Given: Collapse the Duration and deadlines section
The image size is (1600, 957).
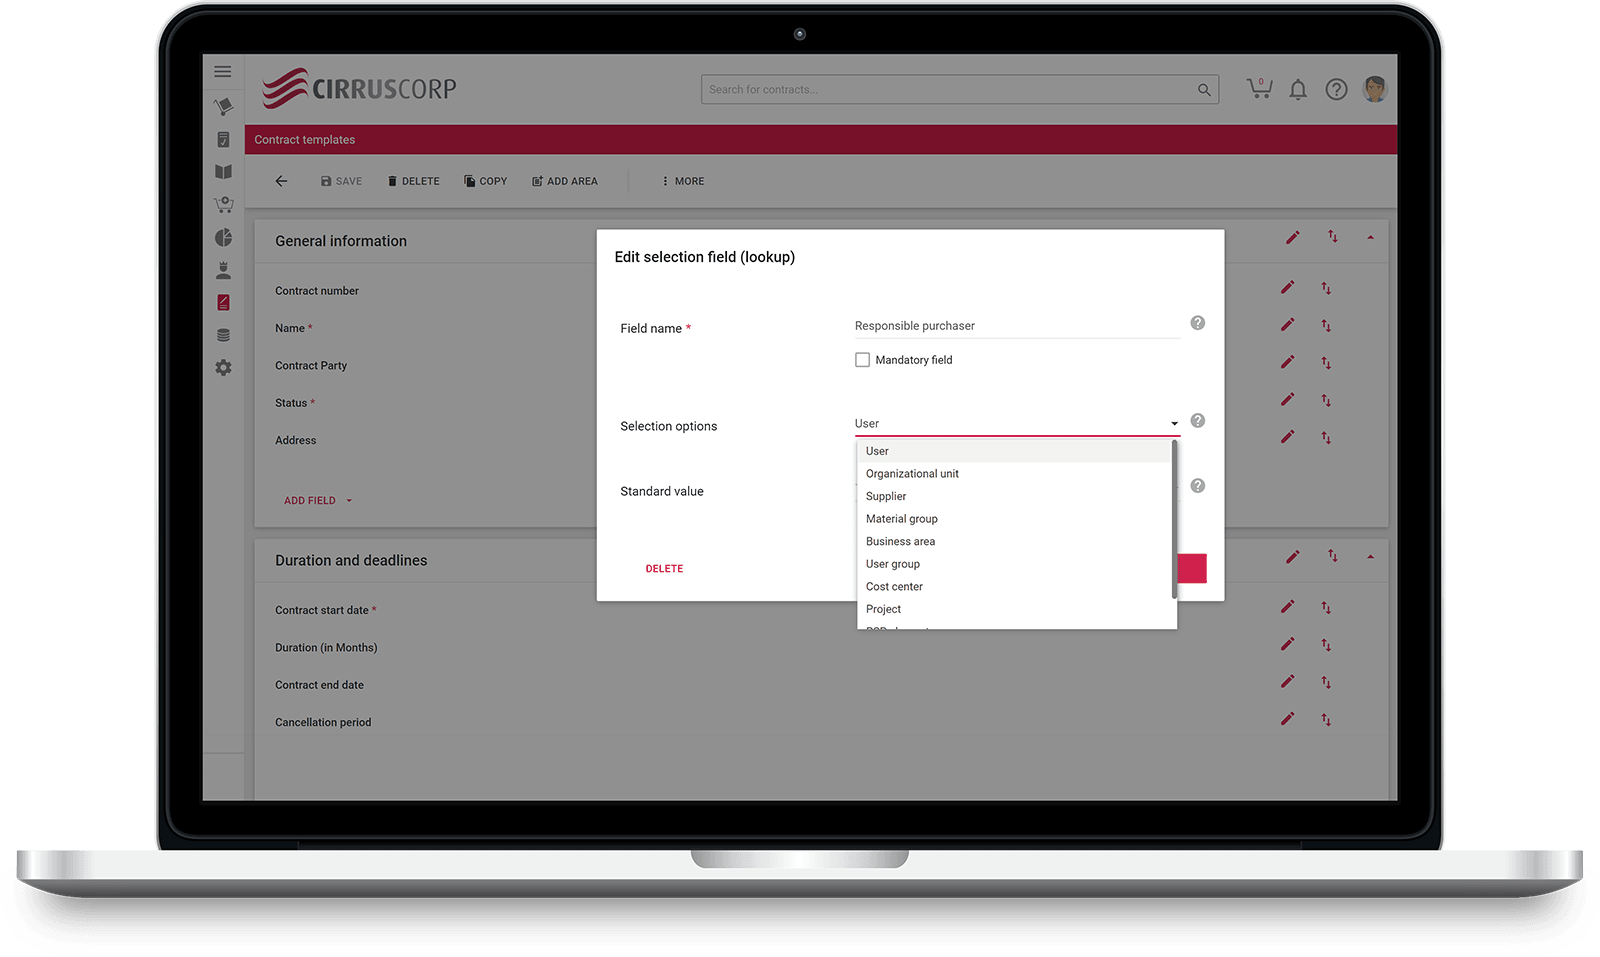Looking at the screenshot, I should pos(1370,557).
